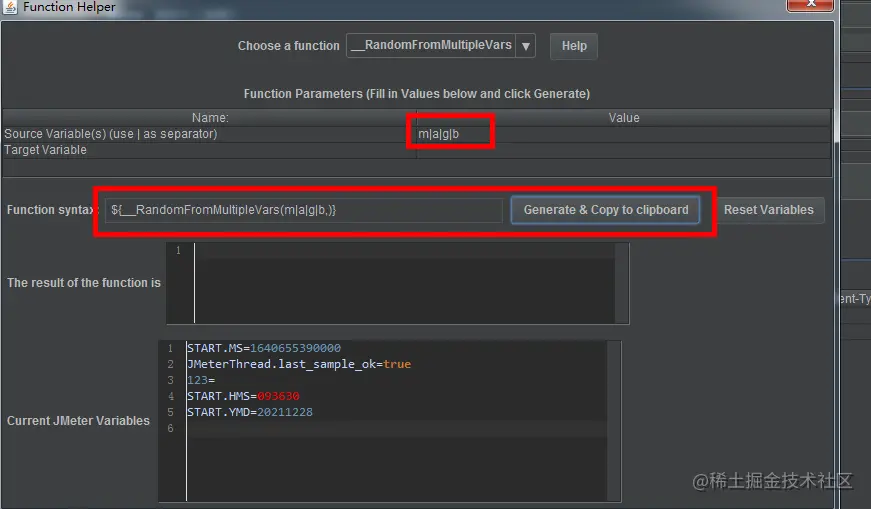
Task: Click the result area vertical scrollbar
Action: pos(622,283)
